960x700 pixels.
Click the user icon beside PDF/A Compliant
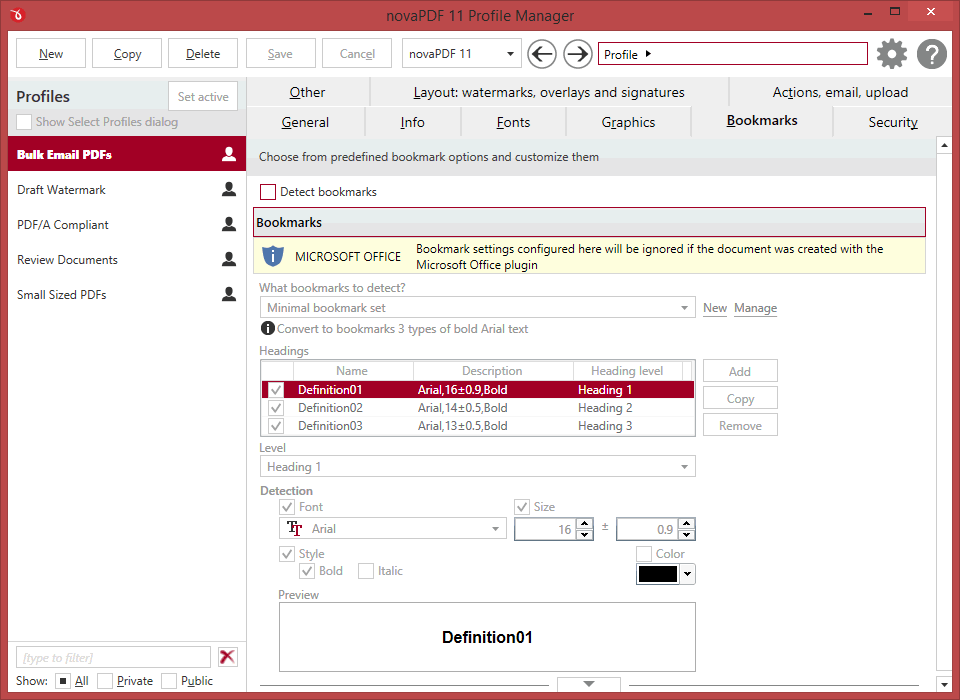tap(229, 224)
